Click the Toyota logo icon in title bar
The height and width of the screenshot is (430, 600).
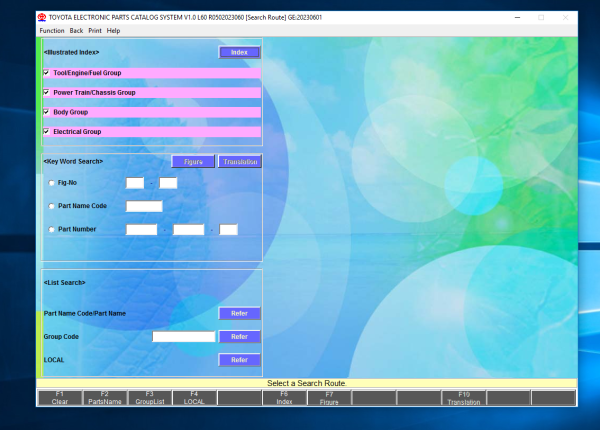pyautogui.click(x=42, y=17)
